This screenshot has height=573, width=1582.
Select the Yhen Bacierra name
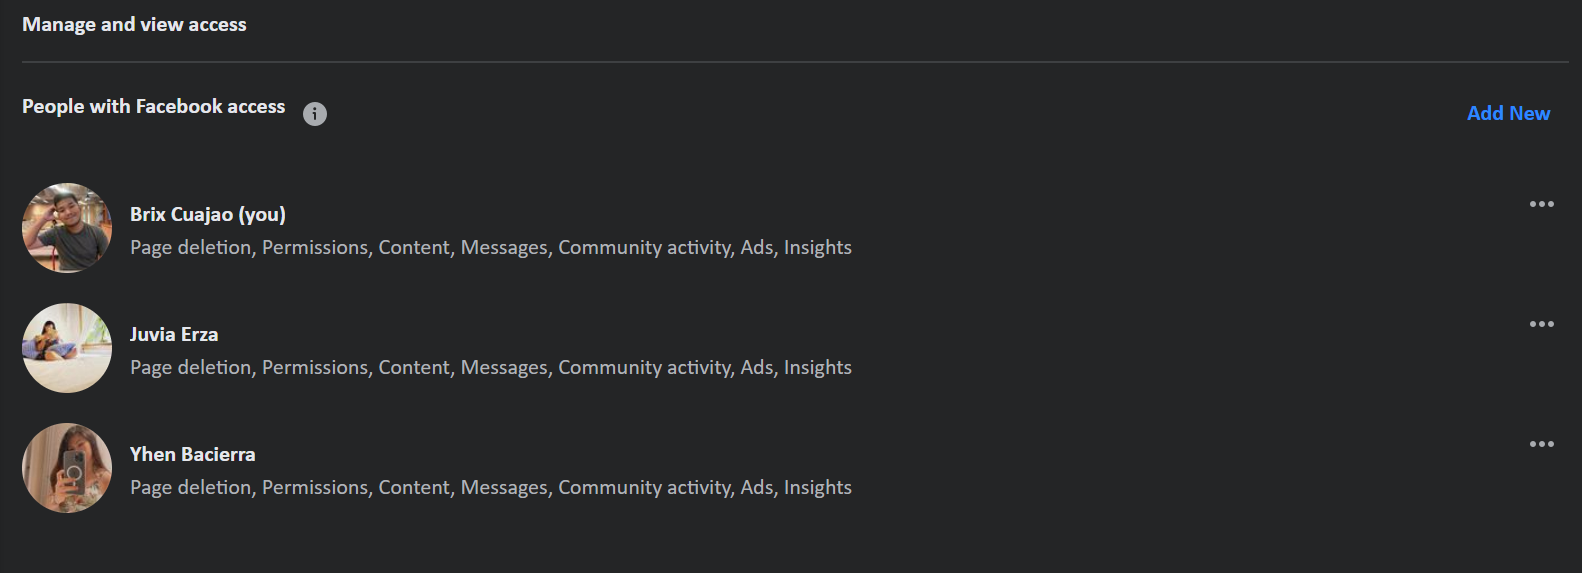[x=193, y=454]
